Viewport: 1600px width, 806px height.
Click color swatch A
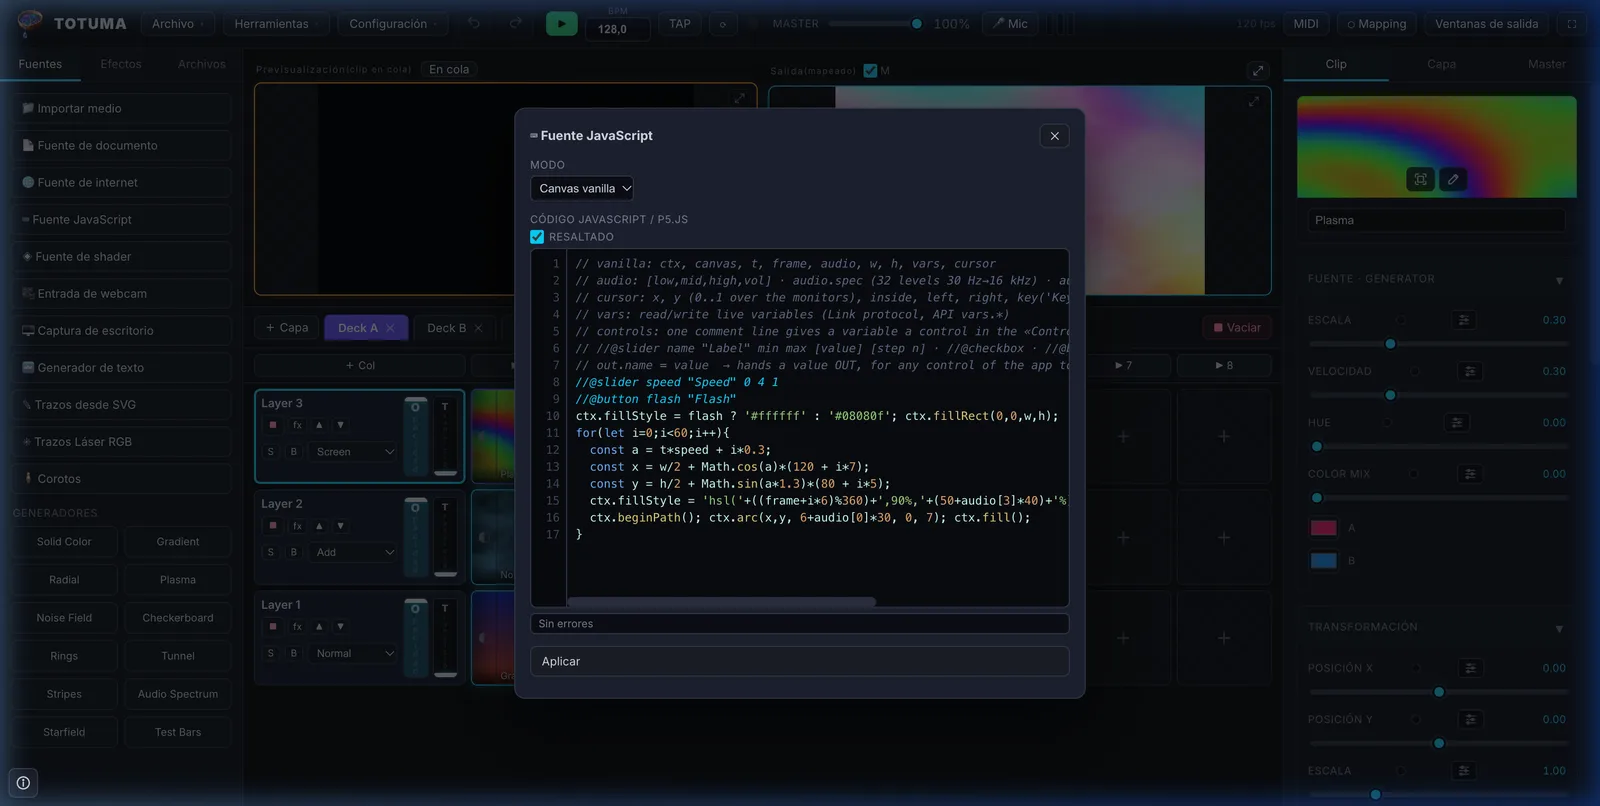(1323, 527)
